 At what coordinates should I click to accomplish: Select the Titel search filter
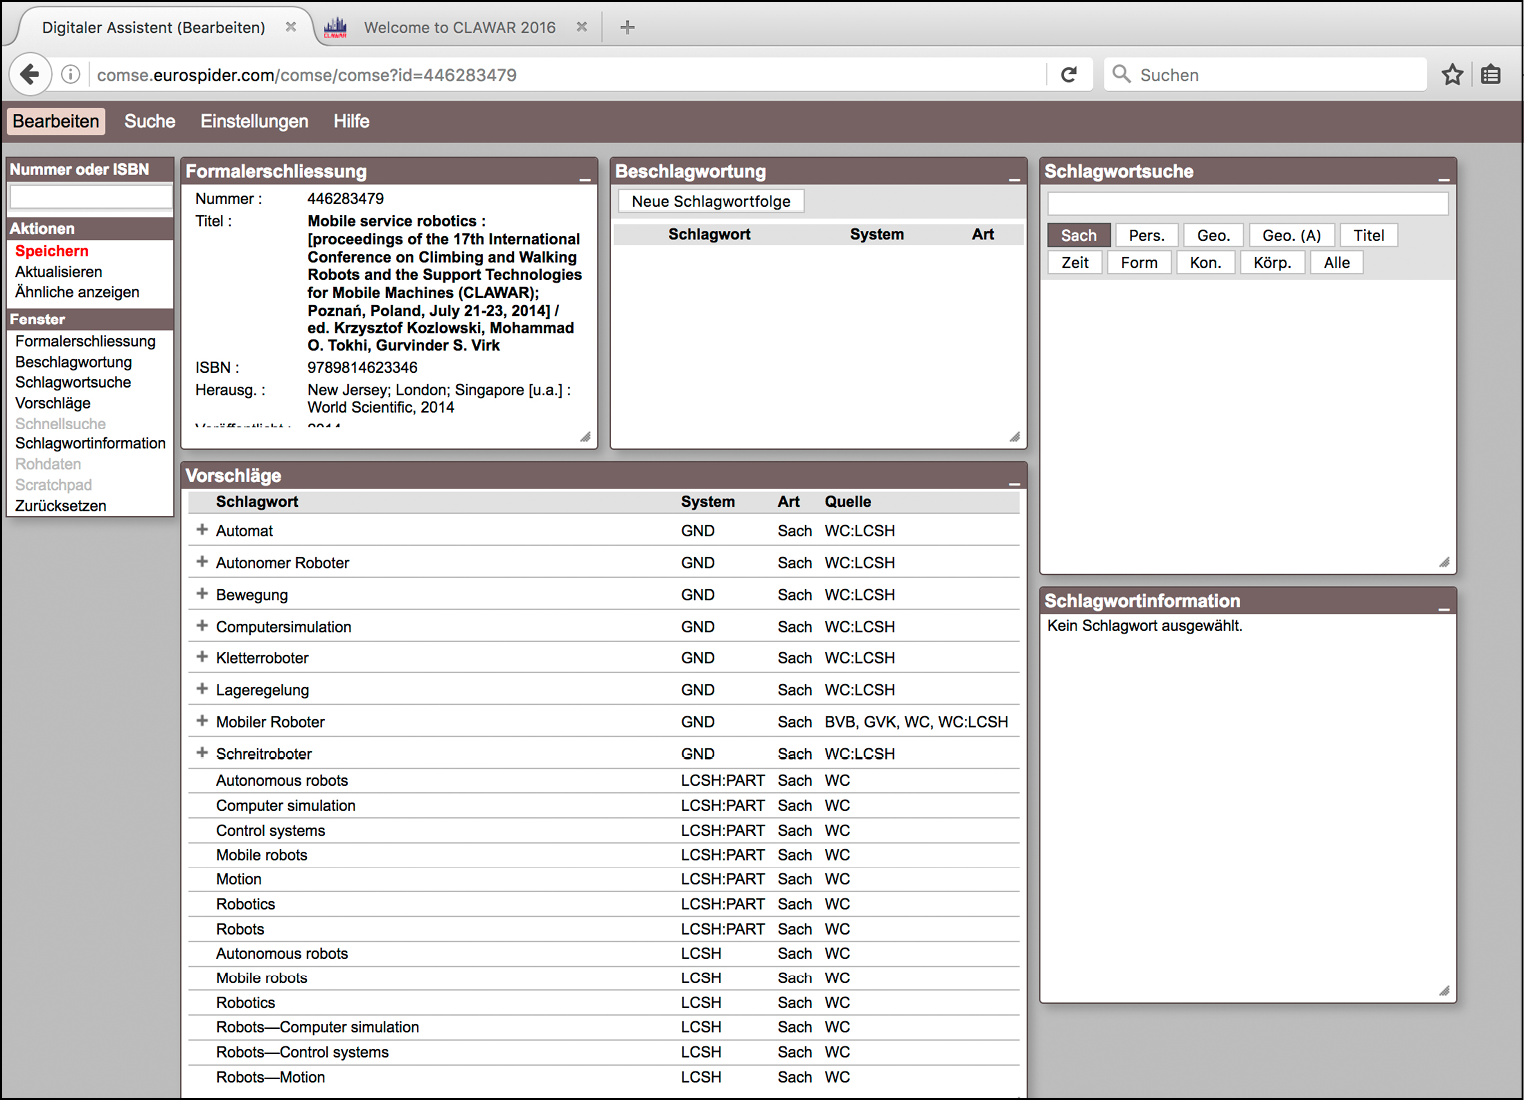pyautogui.click(x=1369, y=235)
